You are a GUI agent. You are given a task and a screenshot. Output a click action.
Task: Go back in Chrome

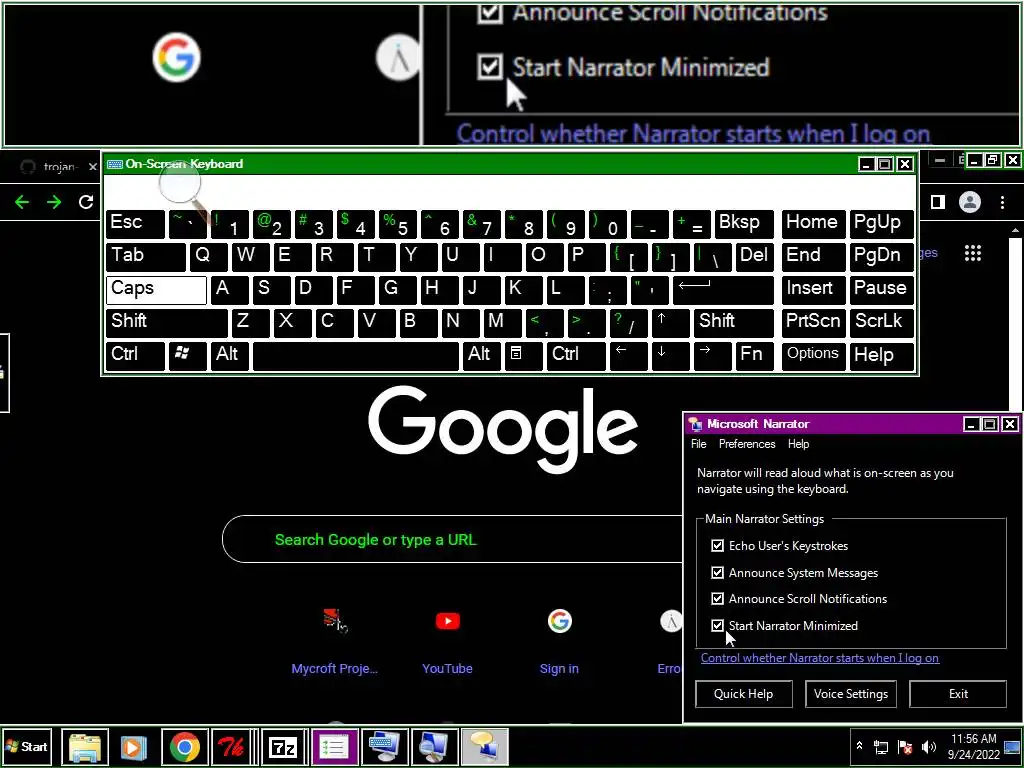click(x=22, y=202)
